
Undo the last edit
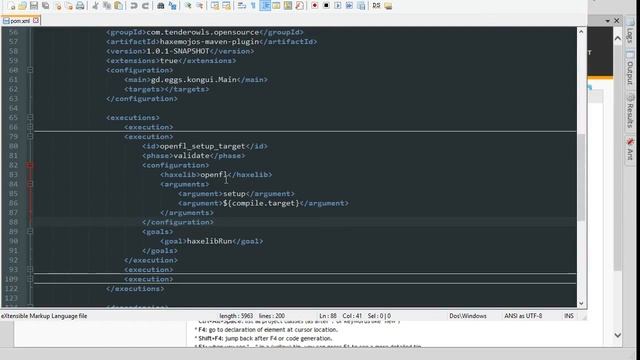133,6
